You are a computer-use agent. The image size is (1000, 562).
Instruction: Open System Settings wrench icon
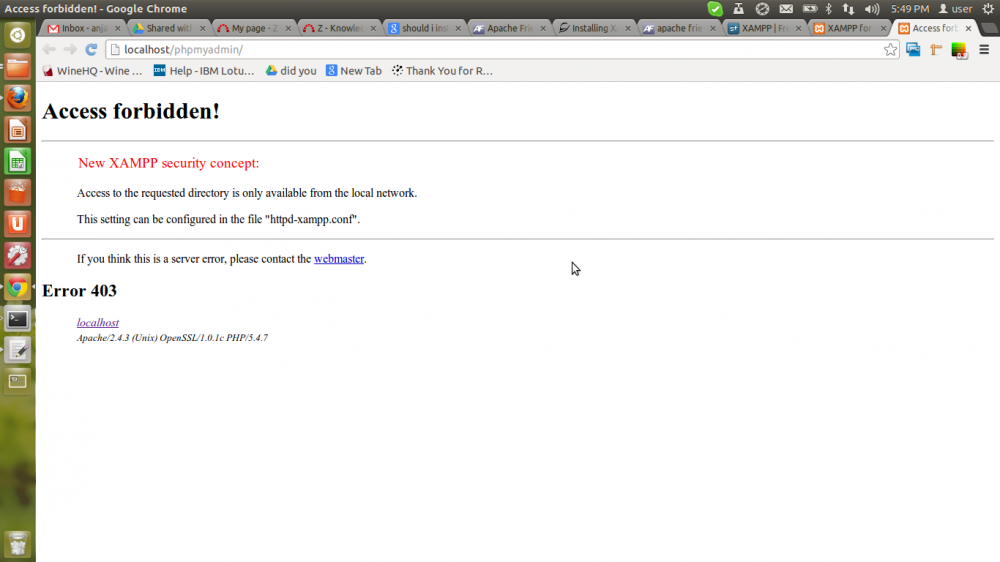[18, 256]
